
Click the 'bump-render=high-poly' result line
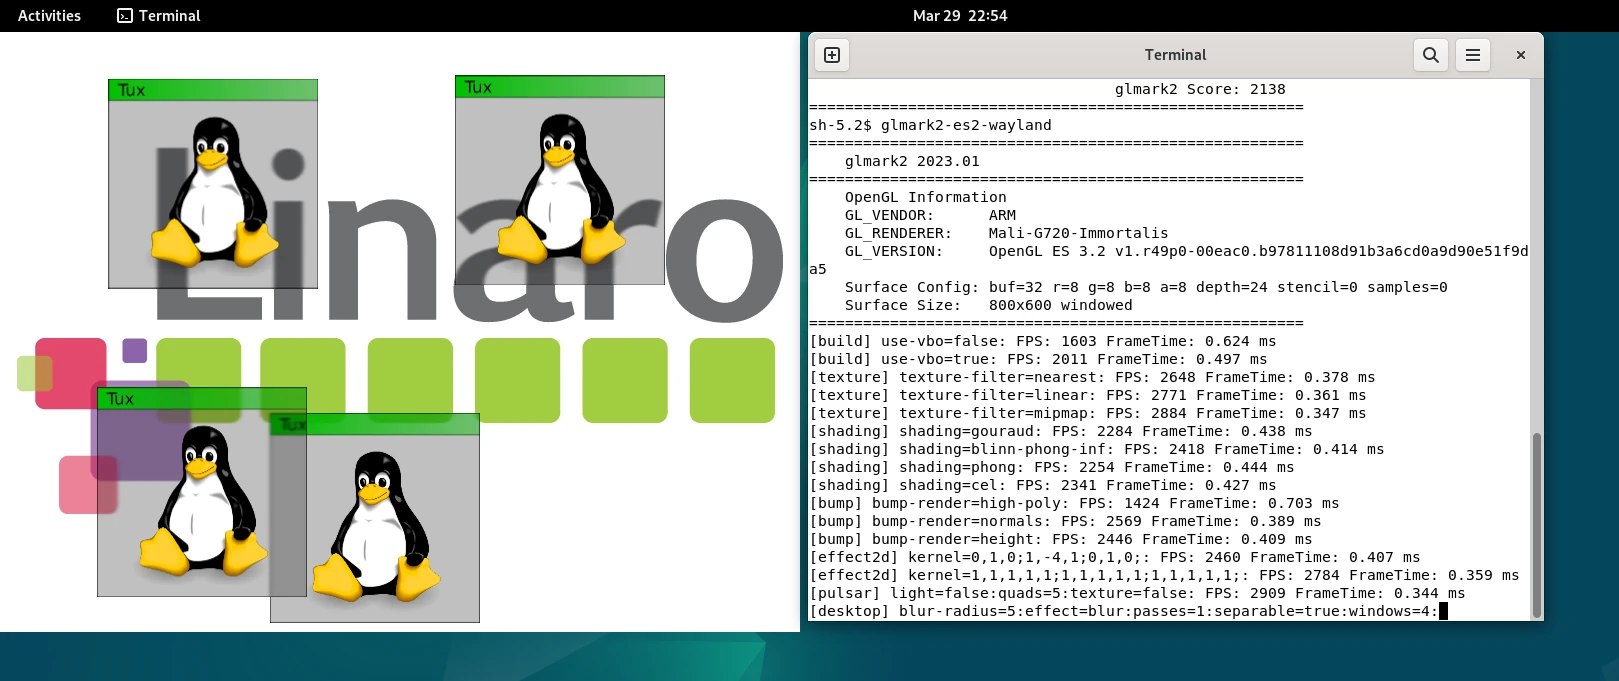pos(1074,503)
